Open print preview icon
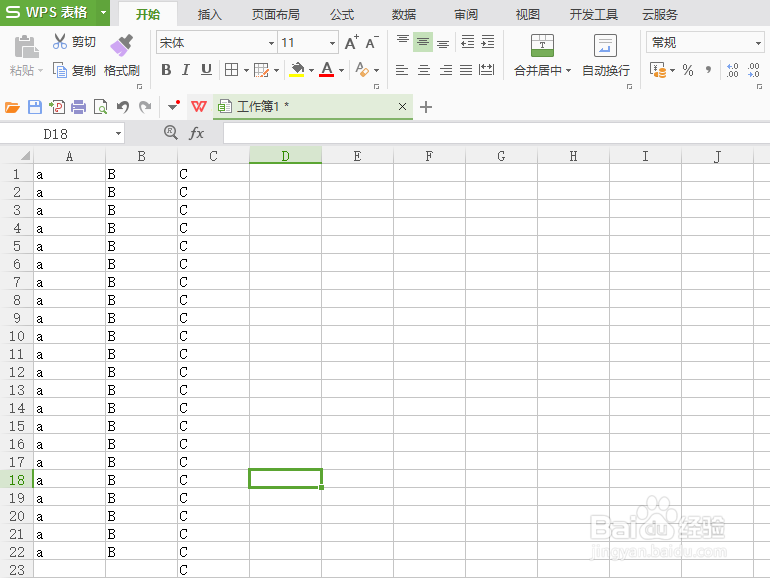Screen dimensions: 770x578 (x=101, y=107)
